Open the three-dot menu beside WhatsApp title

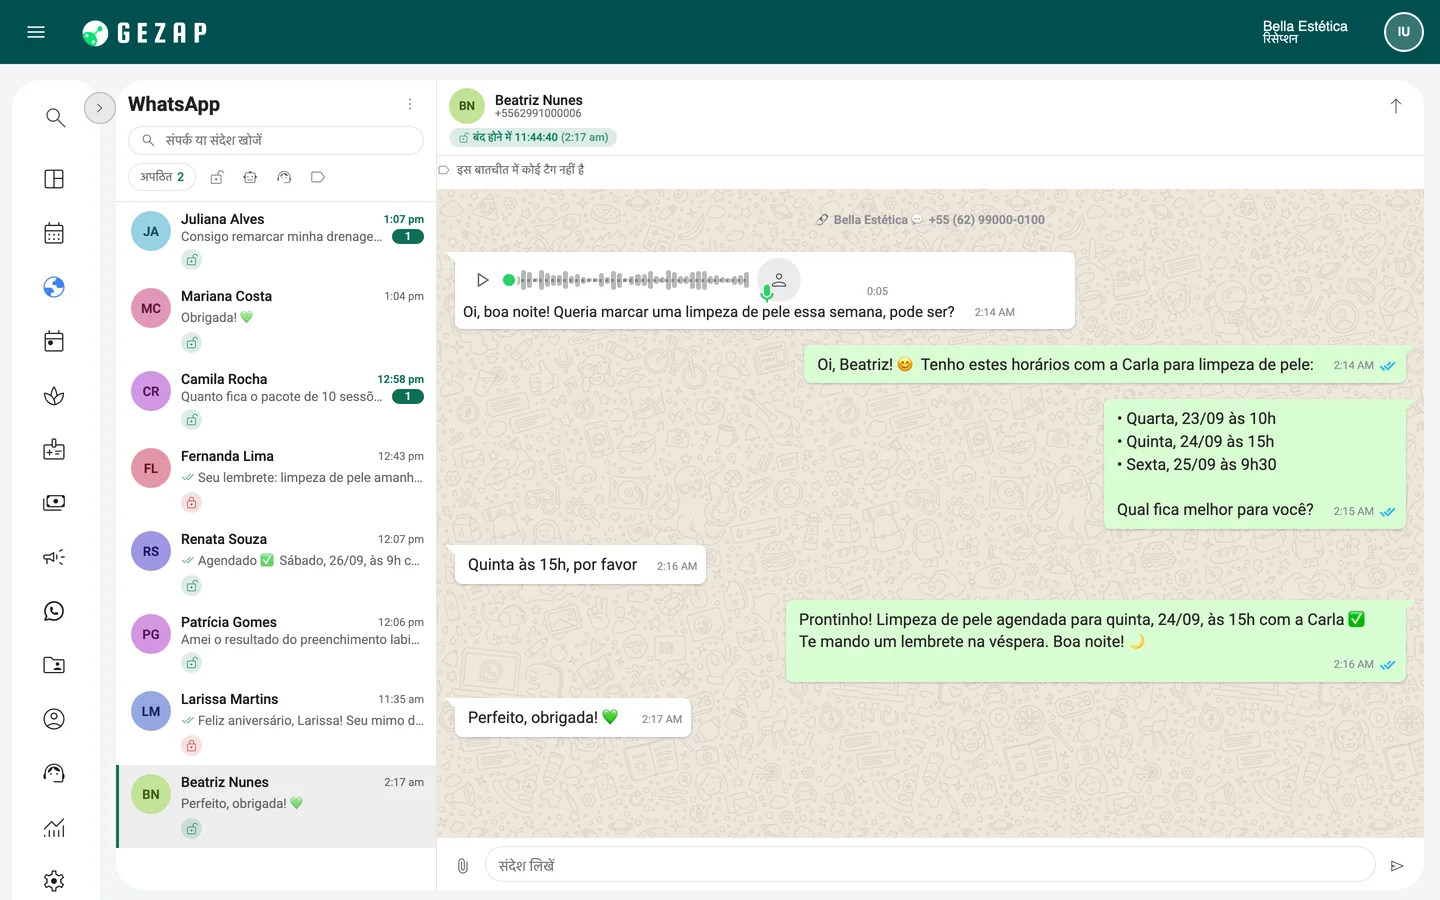point(410,104)
